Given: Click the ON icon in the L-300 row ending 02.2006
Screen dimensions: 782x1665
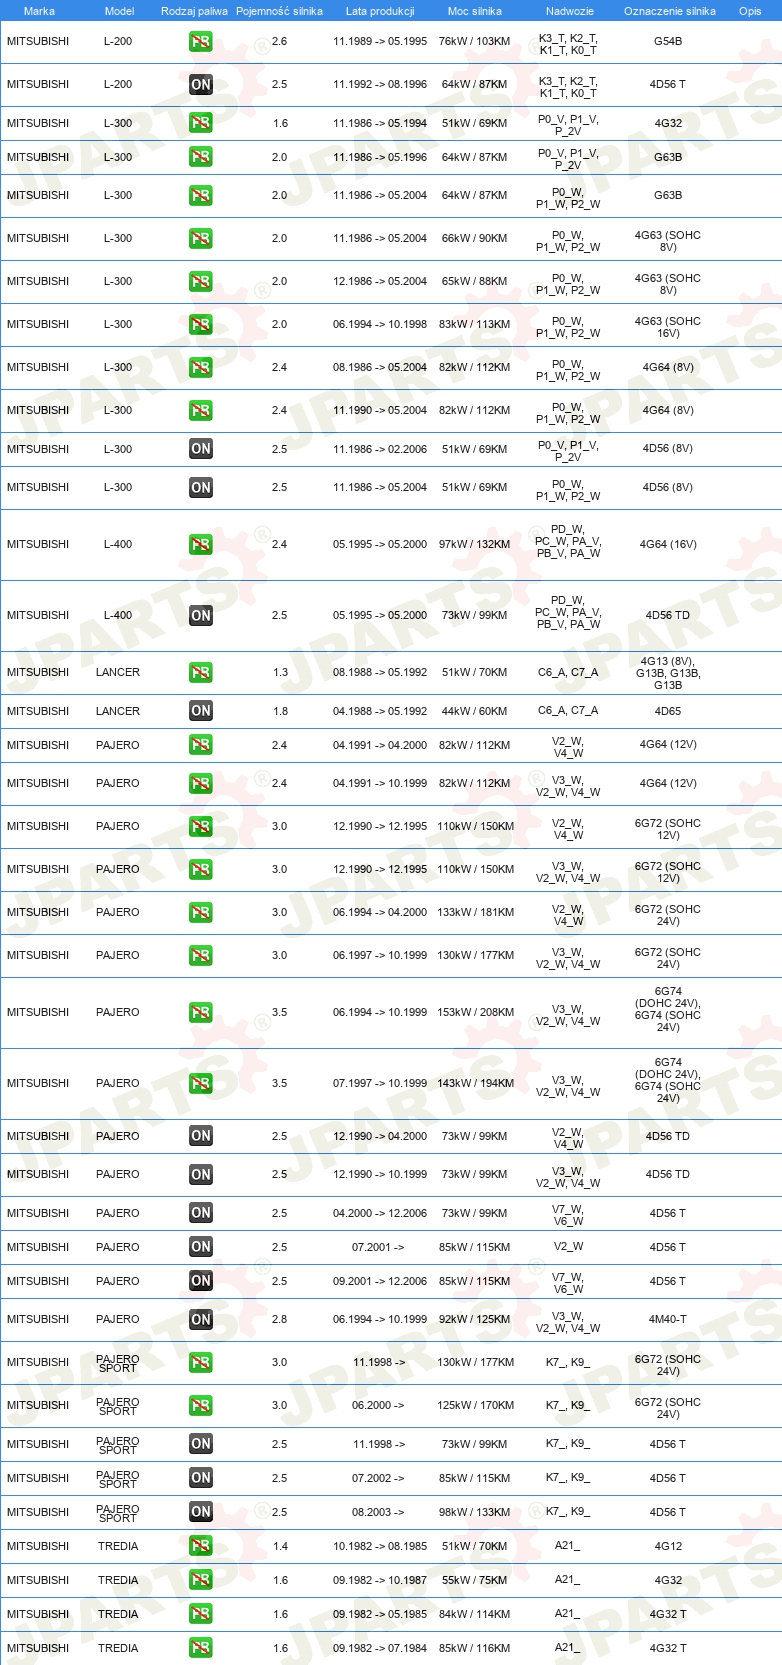Looking at the screenshot, I should (201, 449).
